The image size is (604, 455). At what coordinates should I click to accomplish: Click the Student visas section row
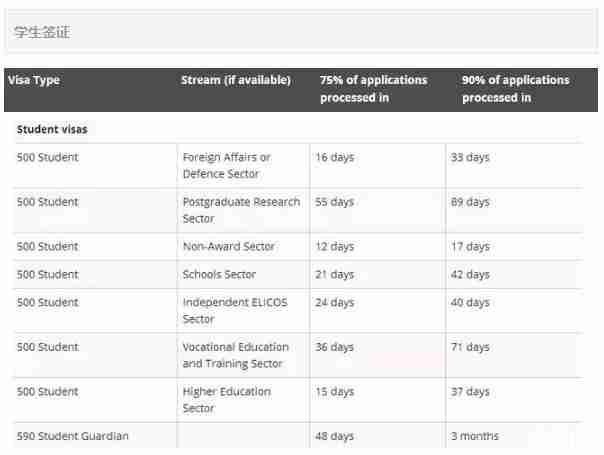pyautogui.click(x=52, y=129)
